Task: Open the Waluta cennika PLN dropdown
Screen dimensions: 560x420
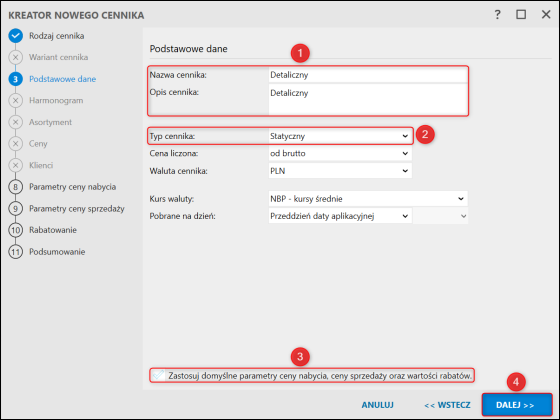Action: [340, 171]
